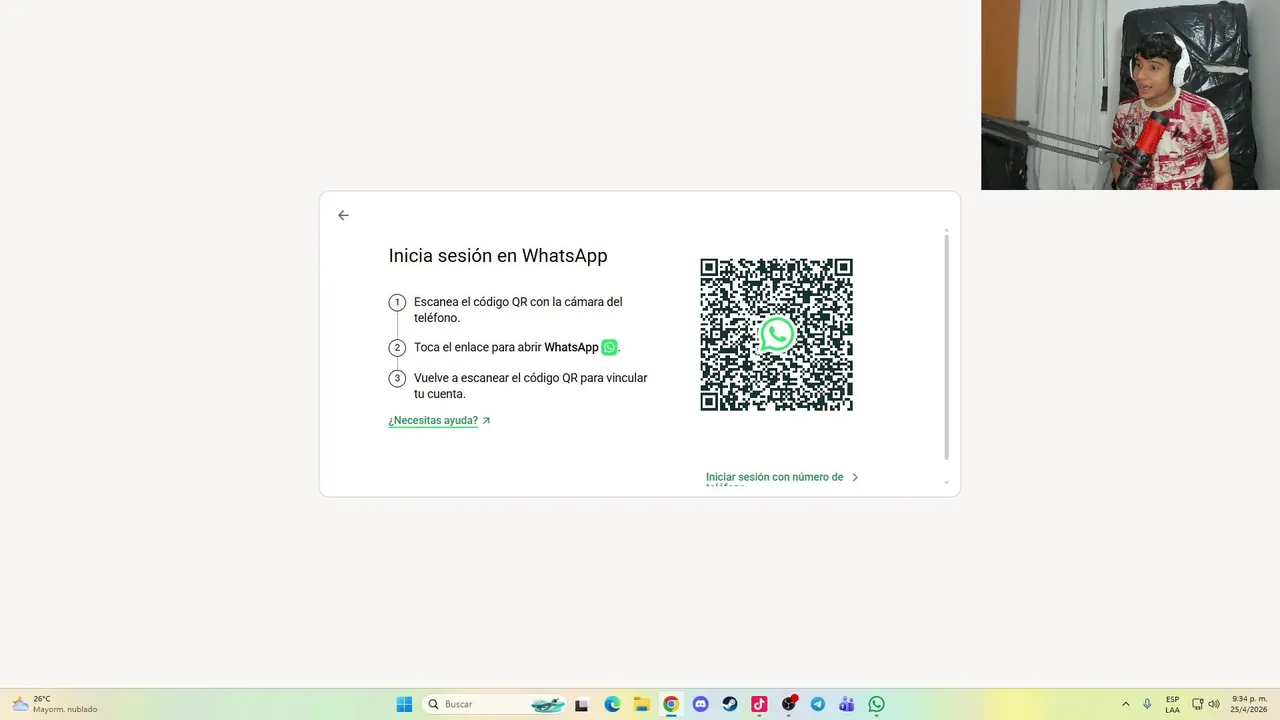Click the chevron next to "Iniciar sesión con número"
Screen dimensions: 1280x720
tap(855, 478)
